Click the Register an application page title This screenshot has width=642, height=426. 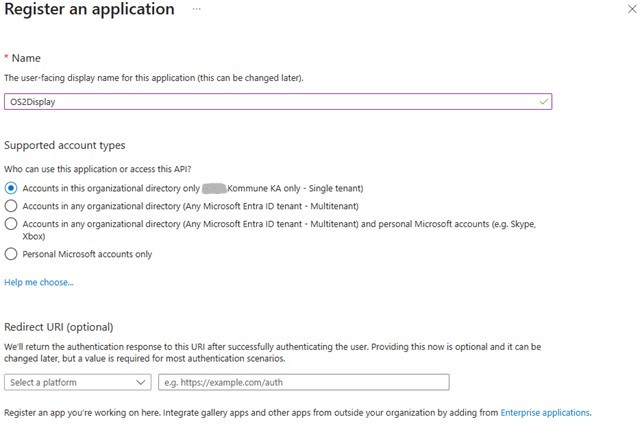pyautogui.click(x=89, y=10)
